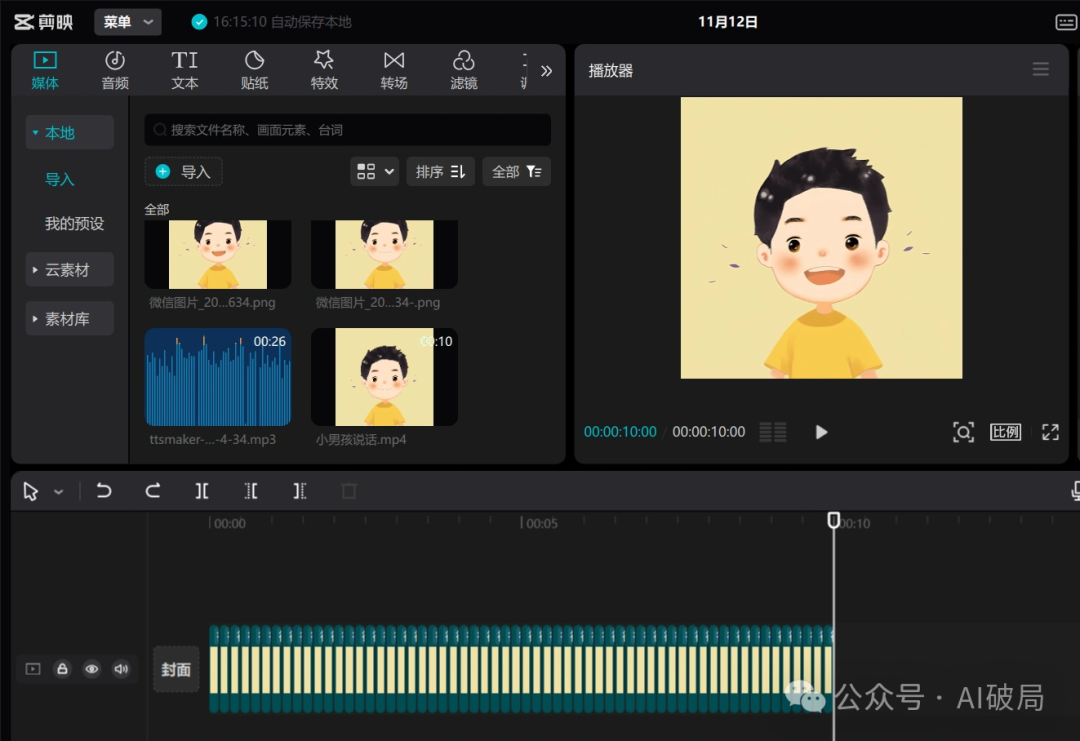Open the 特效 effects tab
Viewport: 1080px width, 741px height.
[x=324, y=70]
